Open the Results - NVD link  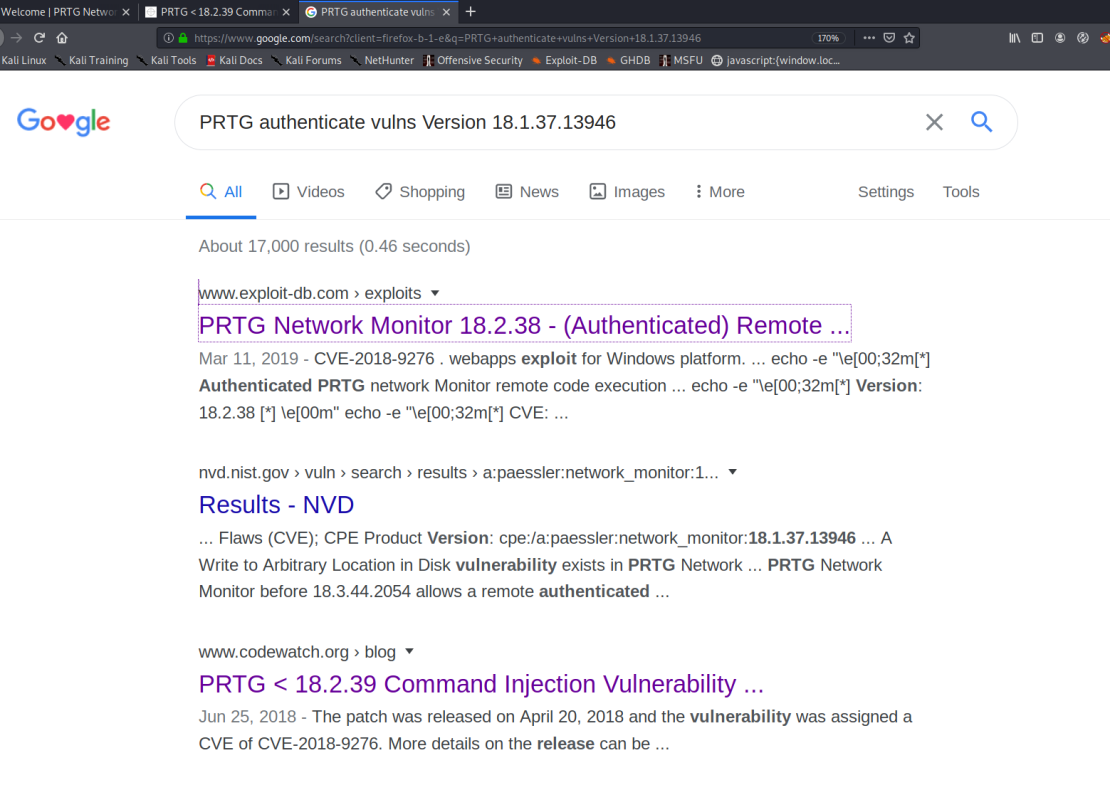tap(276, 505)
